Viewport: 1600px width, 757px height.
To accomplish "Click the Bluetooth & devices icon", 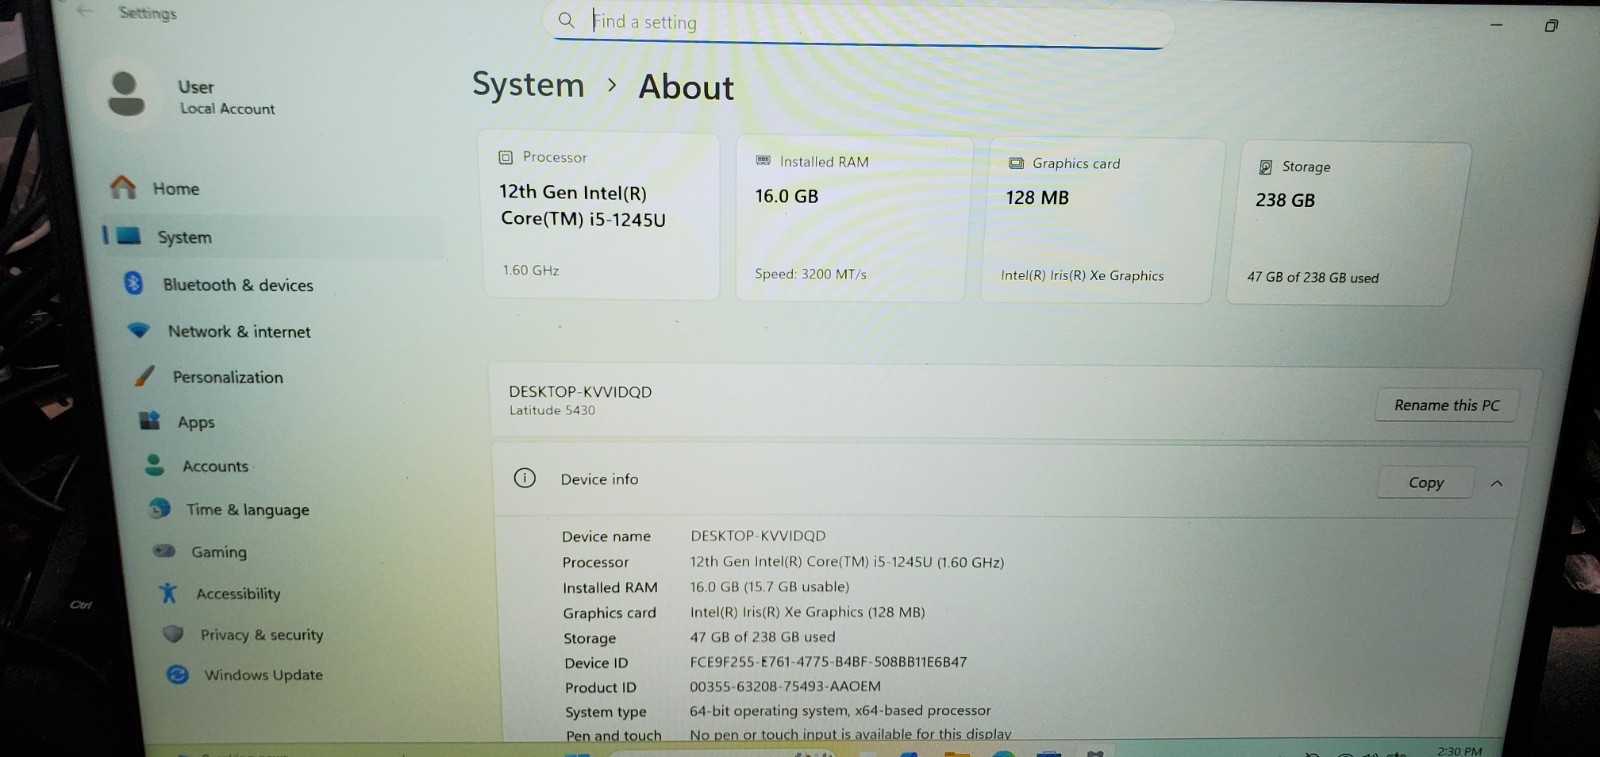I will [x=133, y=283].
